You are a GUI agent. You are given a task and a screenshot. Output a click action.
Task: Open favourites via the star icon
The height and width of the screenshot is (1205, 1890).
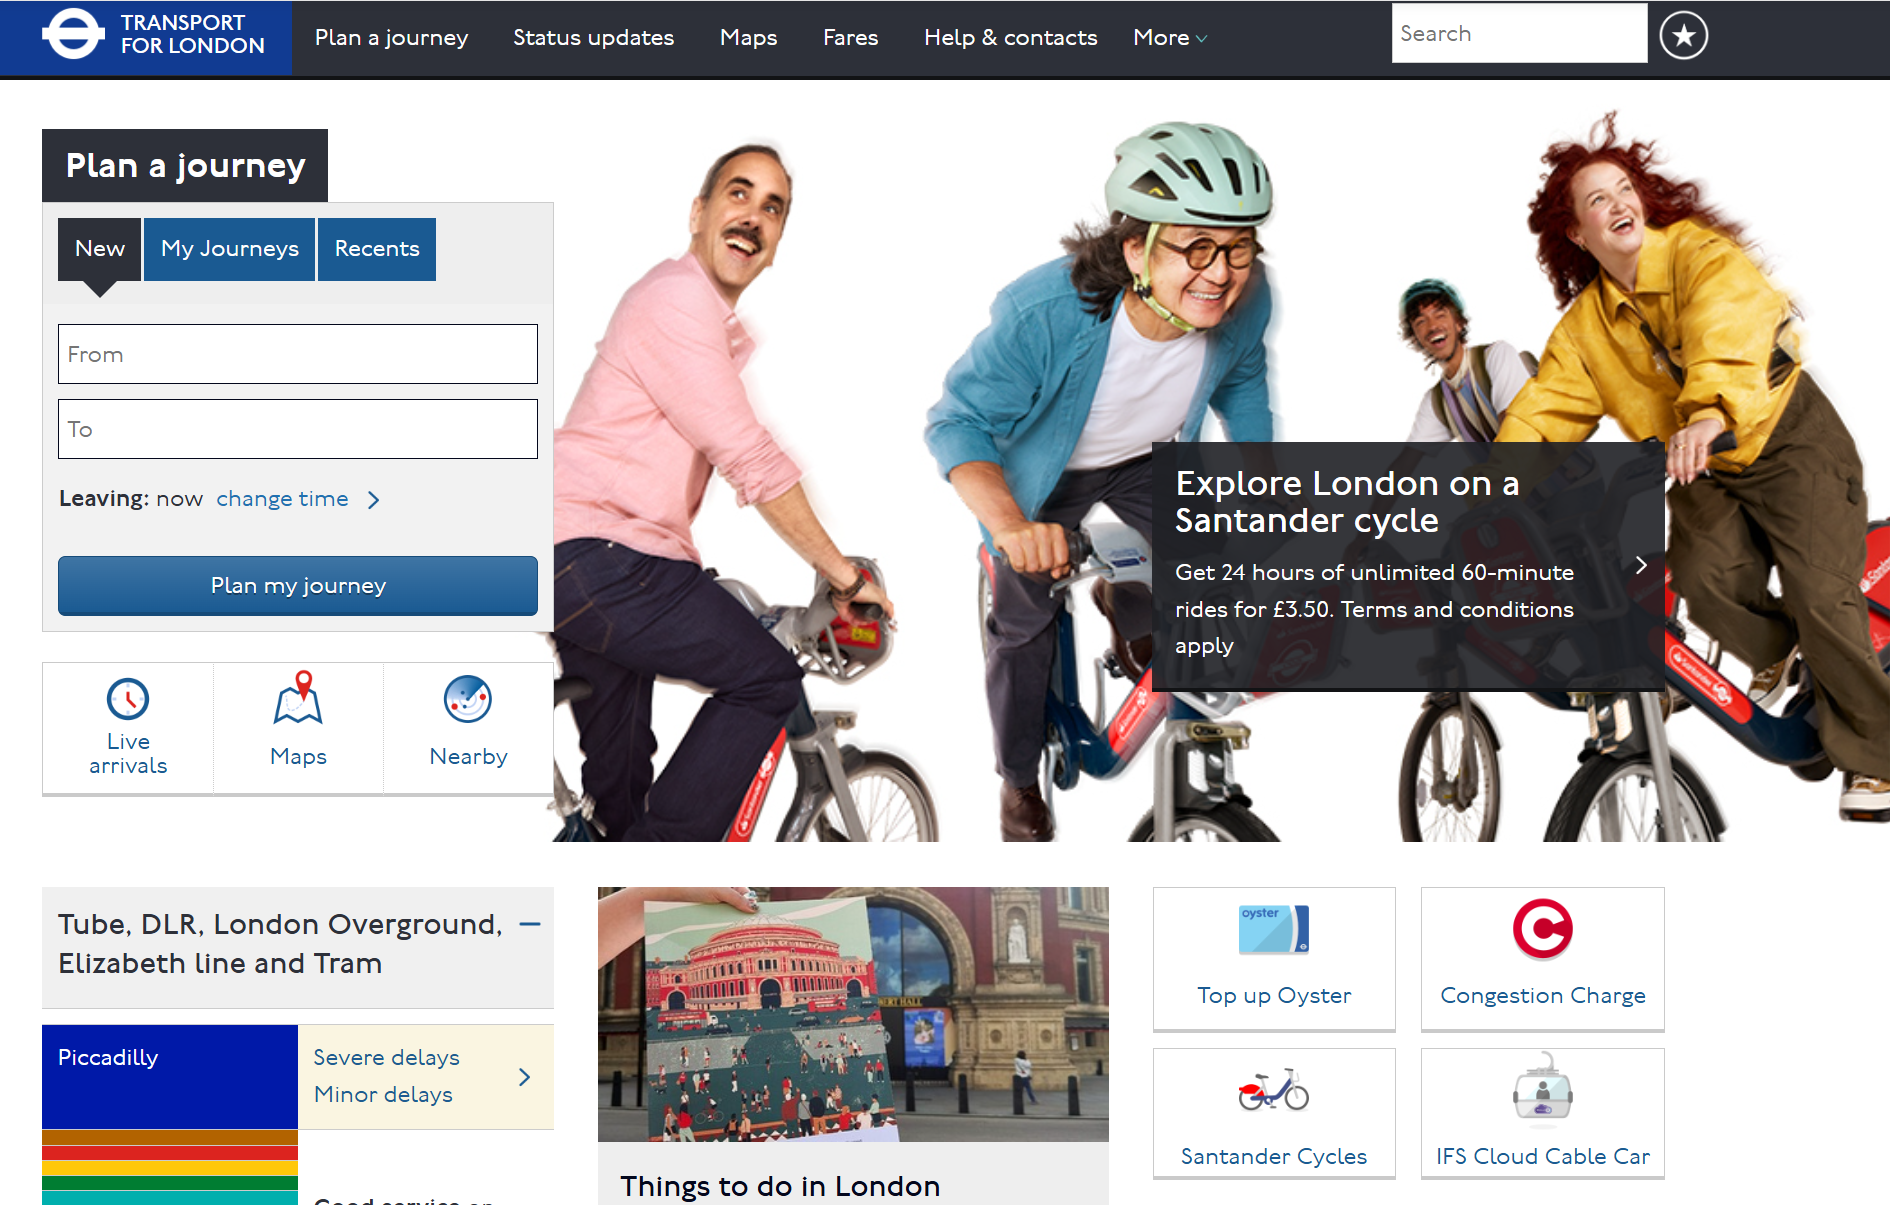[x=1683, y=36]
